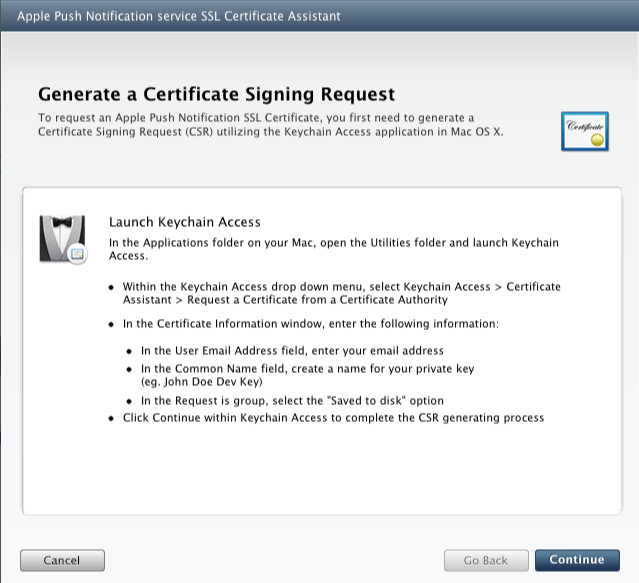This screenshot has height=583, width=639.
Task: Click the Generate a Certificate Signing Request heading
Action: pyautogui.click(x=216, y=95)
